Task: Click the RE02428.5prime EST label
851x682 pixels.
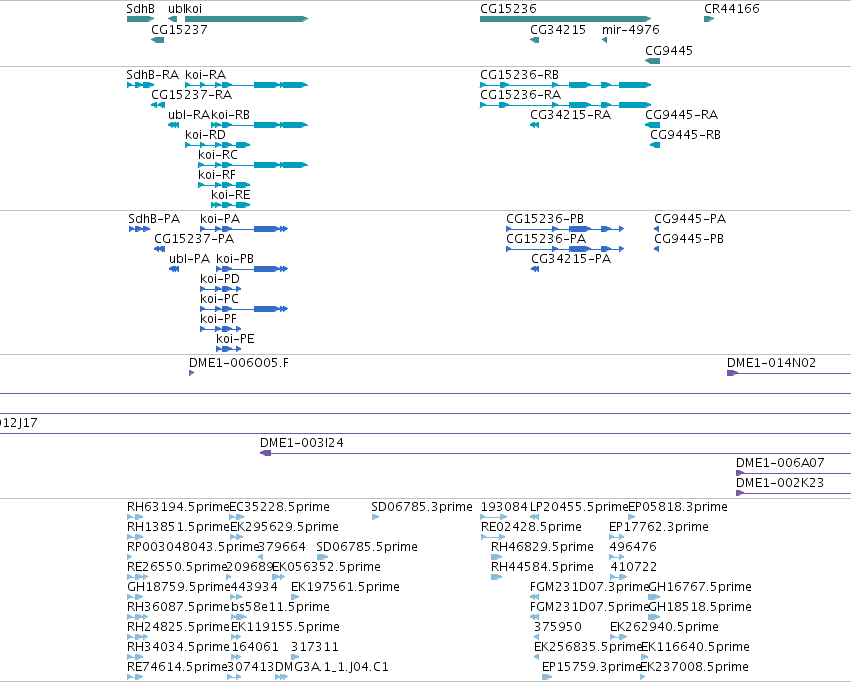Action: pyautogui.click(x=531, y=527)
